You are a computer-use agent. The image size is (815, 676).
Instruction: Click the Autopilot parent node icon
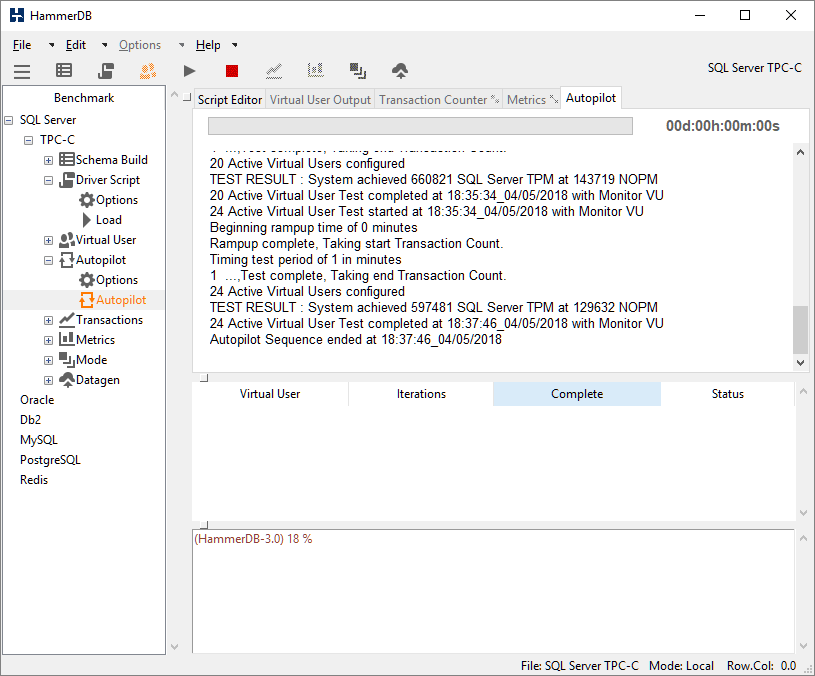[67, 260]
